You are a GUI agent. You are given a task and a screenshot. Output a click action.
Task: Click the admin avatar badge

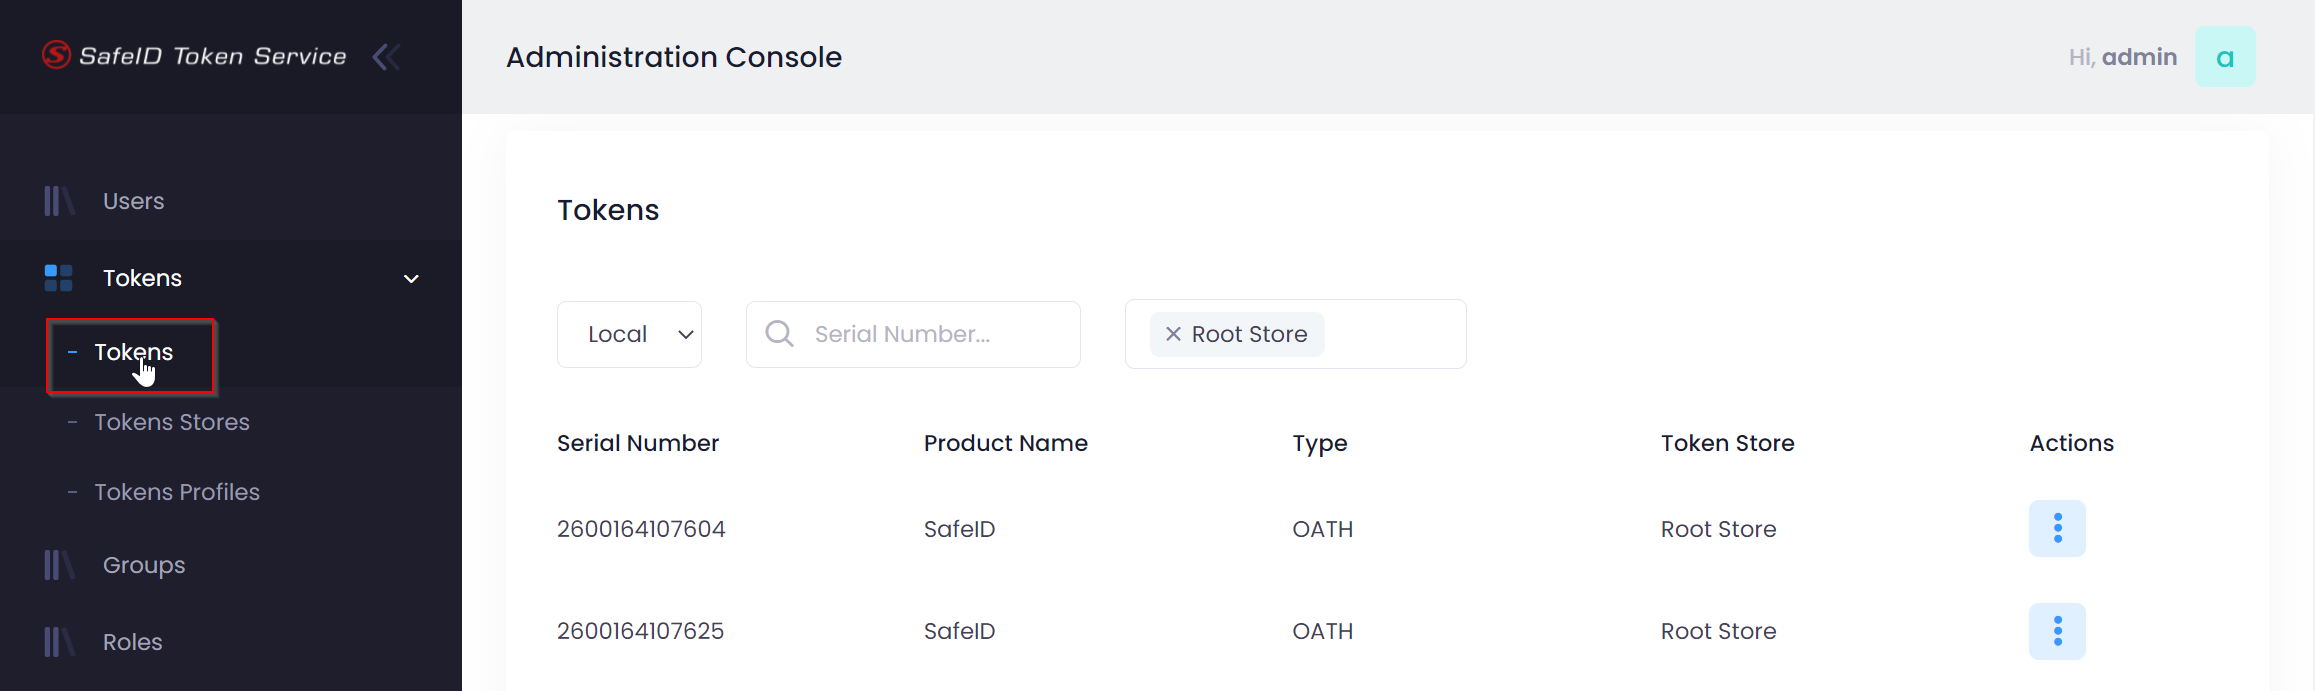tap(2224, 57)
